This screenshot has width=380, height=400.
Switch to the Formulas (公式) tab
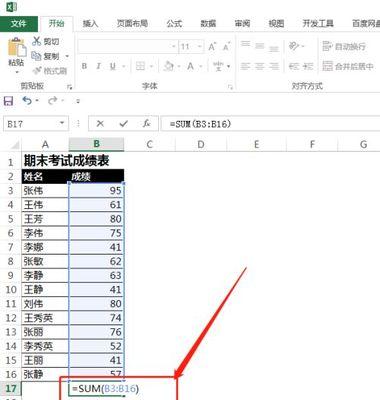[174, 23]
